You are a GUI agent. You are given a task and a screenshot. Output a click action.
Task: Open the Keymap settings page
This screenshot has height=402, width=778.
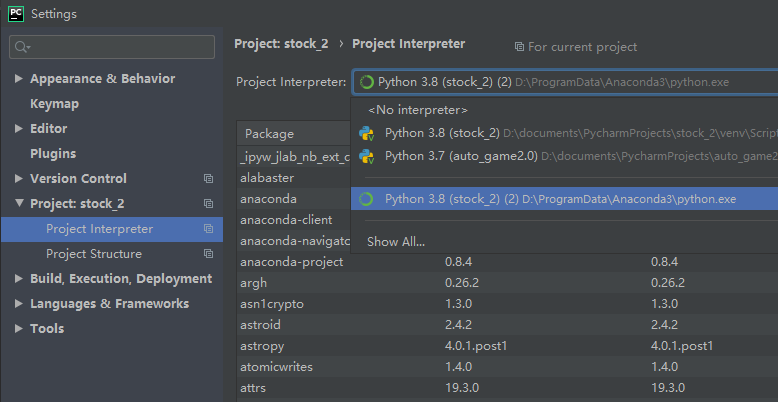tap(55, 104)
